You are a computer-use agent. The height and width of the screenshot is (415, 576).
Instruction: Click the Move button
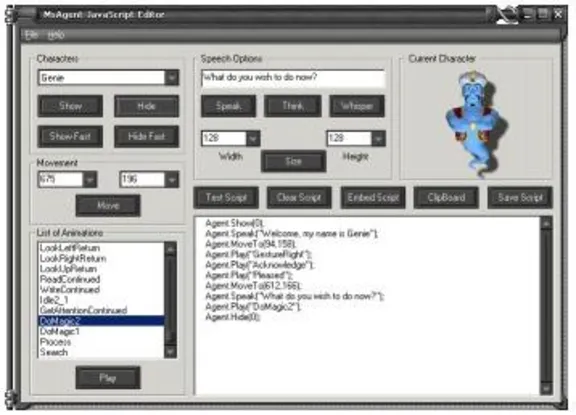[108, 205]
